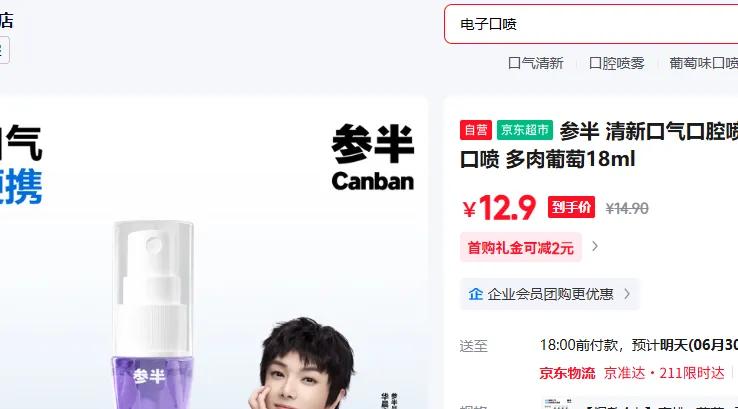Click 京准达・211限时达 delivery service

point(664,373)
